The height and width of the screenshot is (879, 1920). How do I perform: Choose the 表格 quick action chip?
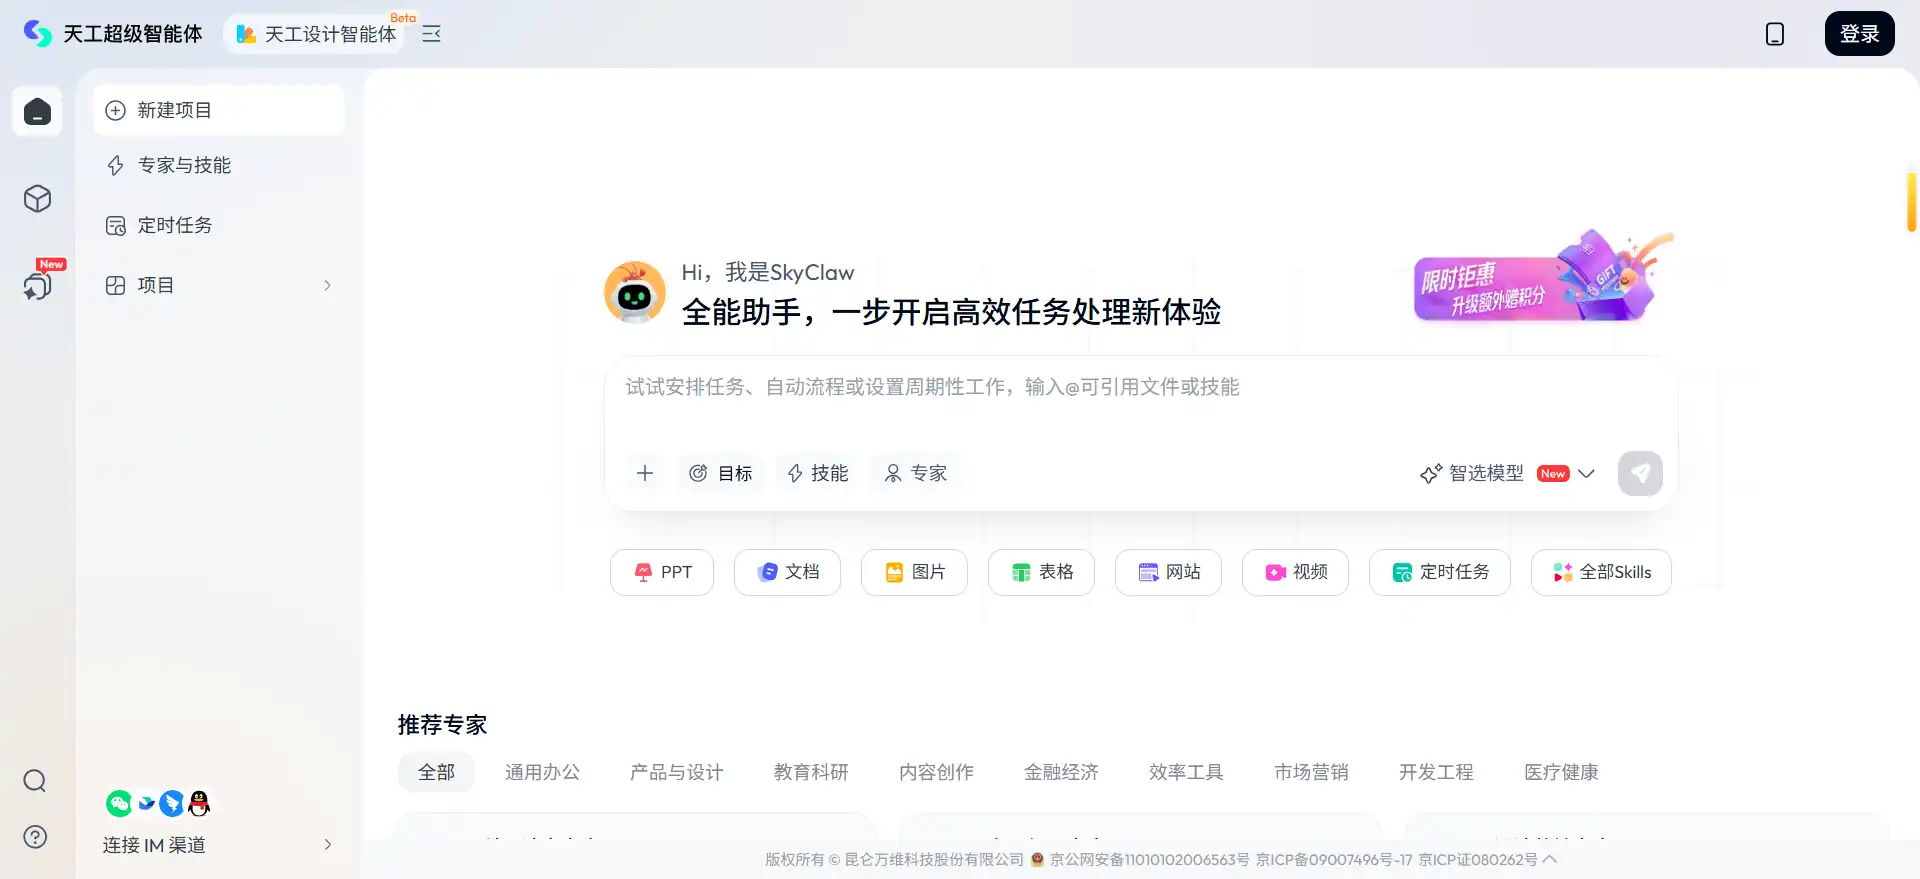pyautogui.click(x=1041, y=572)
